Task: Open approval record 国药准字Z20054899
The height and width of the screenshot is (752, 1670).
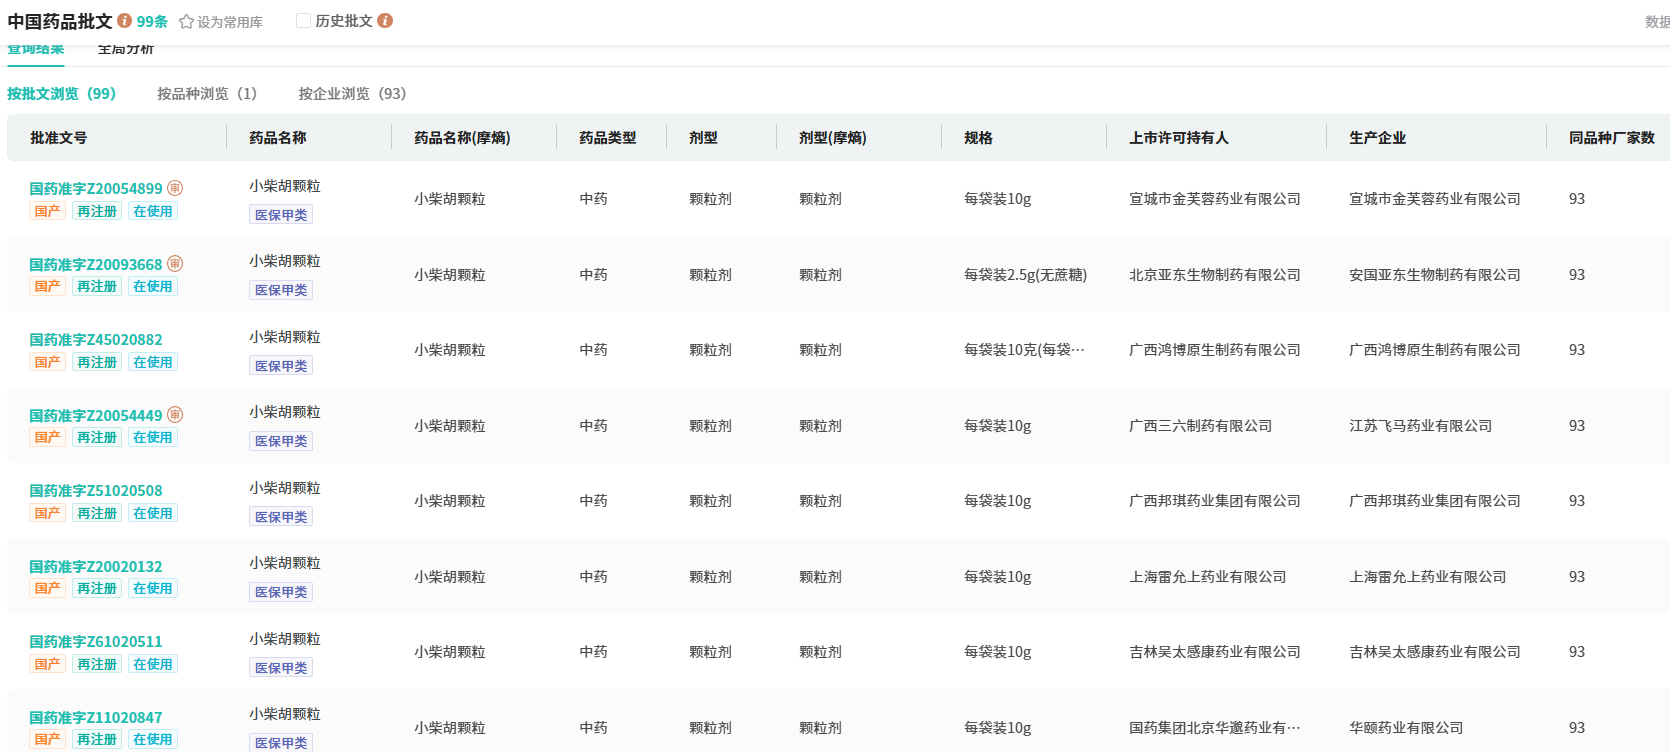Action: tap(96, 189)
